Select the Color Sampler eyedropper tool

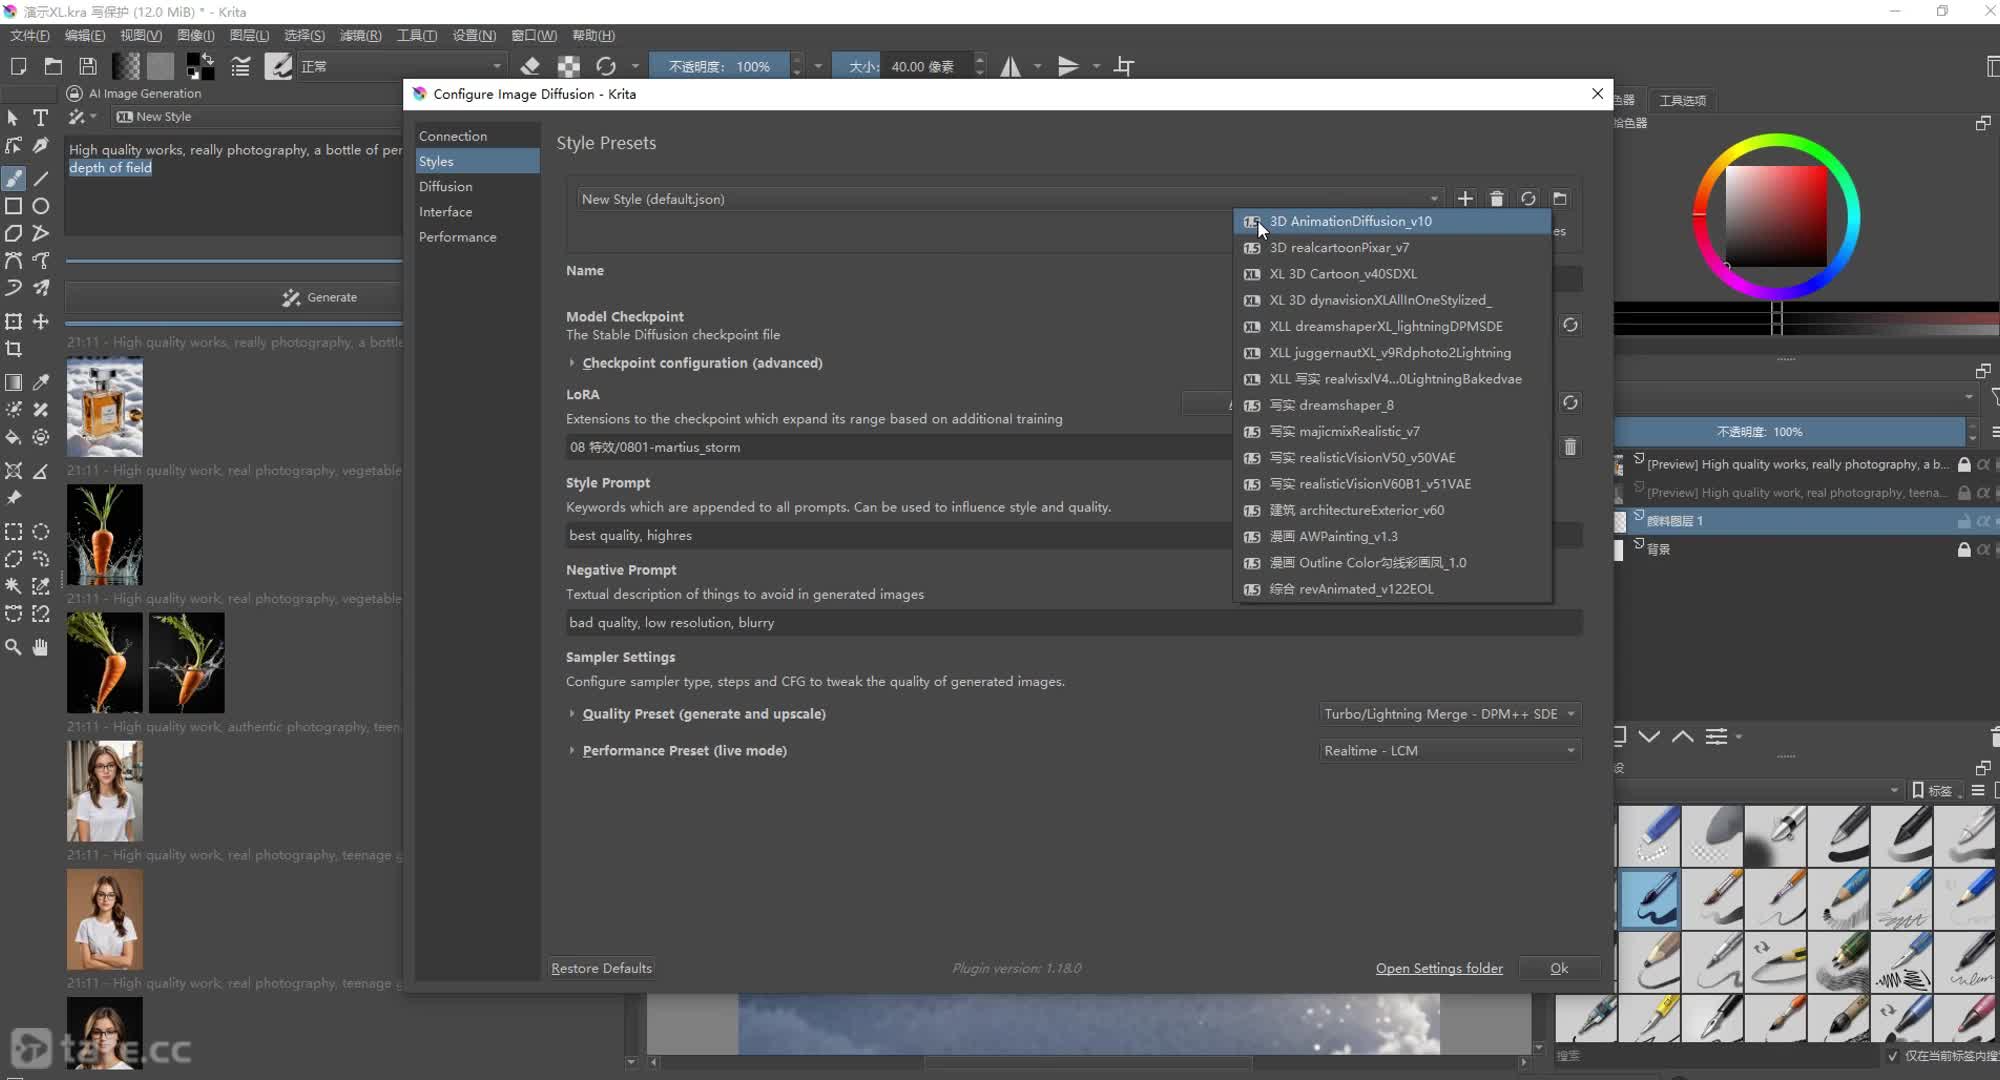40,382
